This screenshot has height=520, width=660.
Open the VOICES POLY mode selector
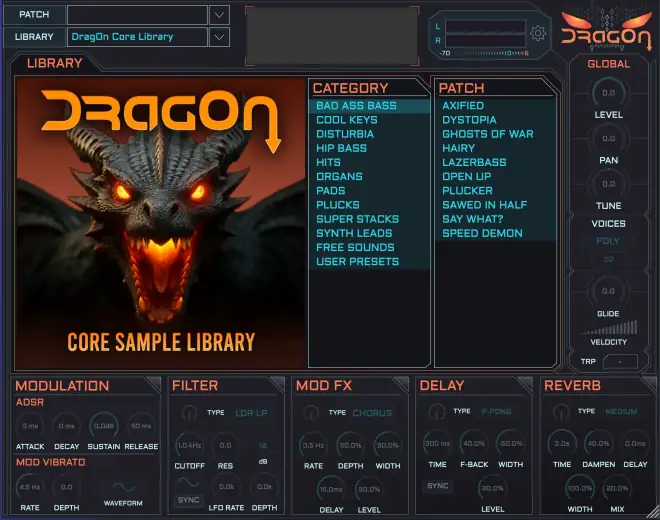click(608, 241)
